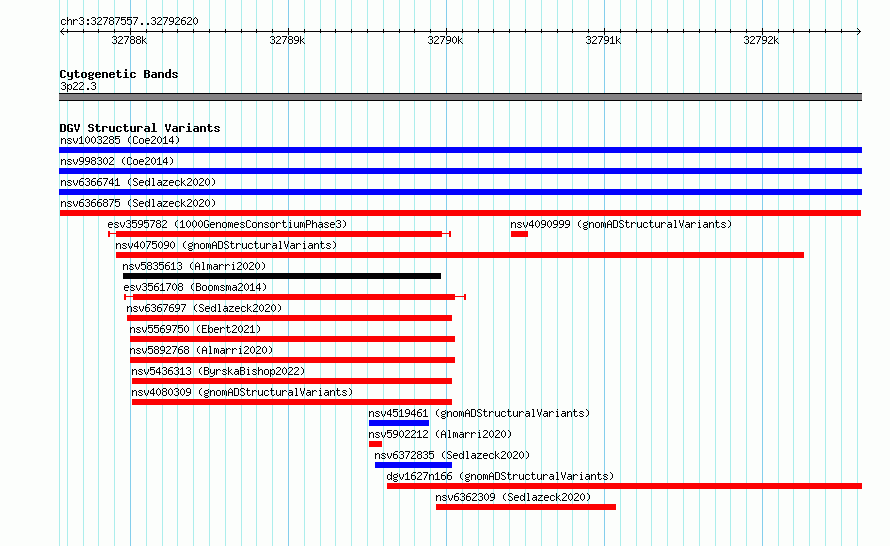Open nsv6362309 (Sedlazeck2020) label

513,497
